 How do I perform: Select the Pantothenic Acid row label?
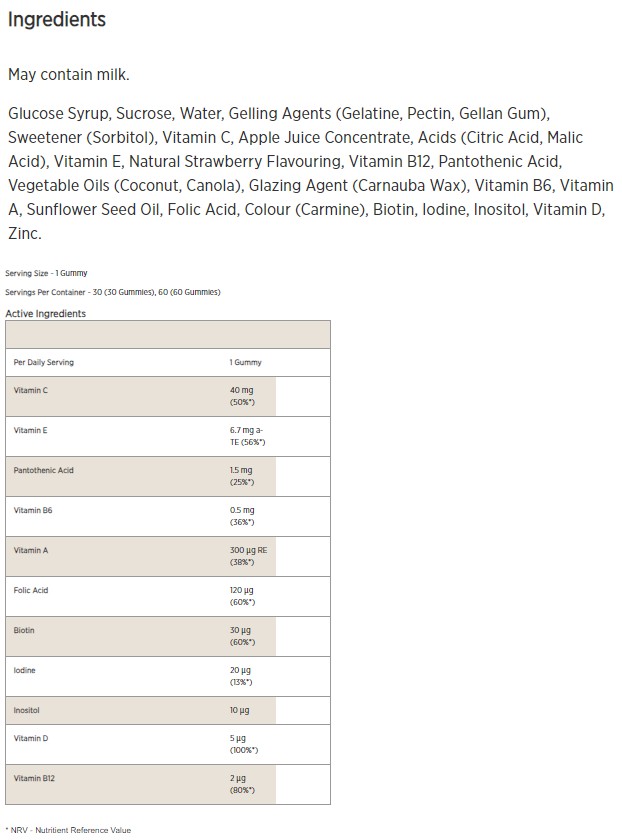(x=44, y=470)
